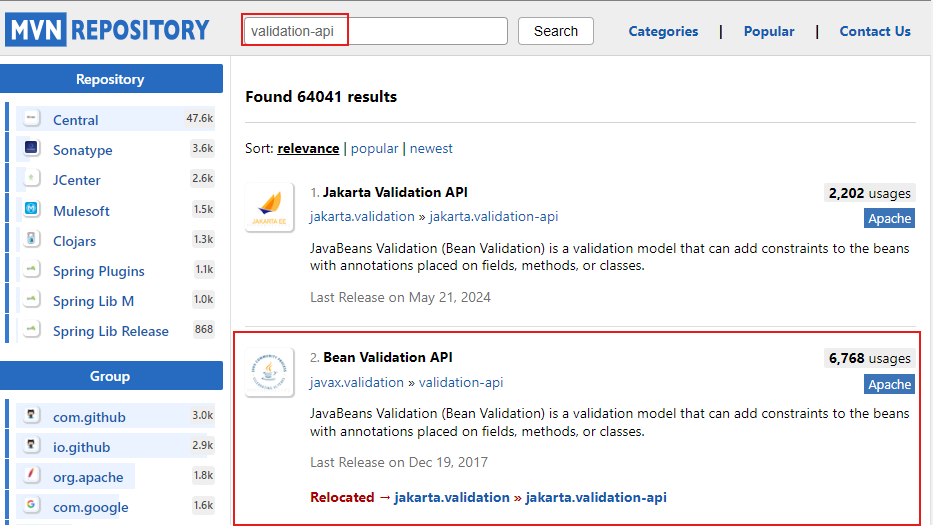
Task: Click Apache license badge for Bean Validation
Action: tap(889, 384)
